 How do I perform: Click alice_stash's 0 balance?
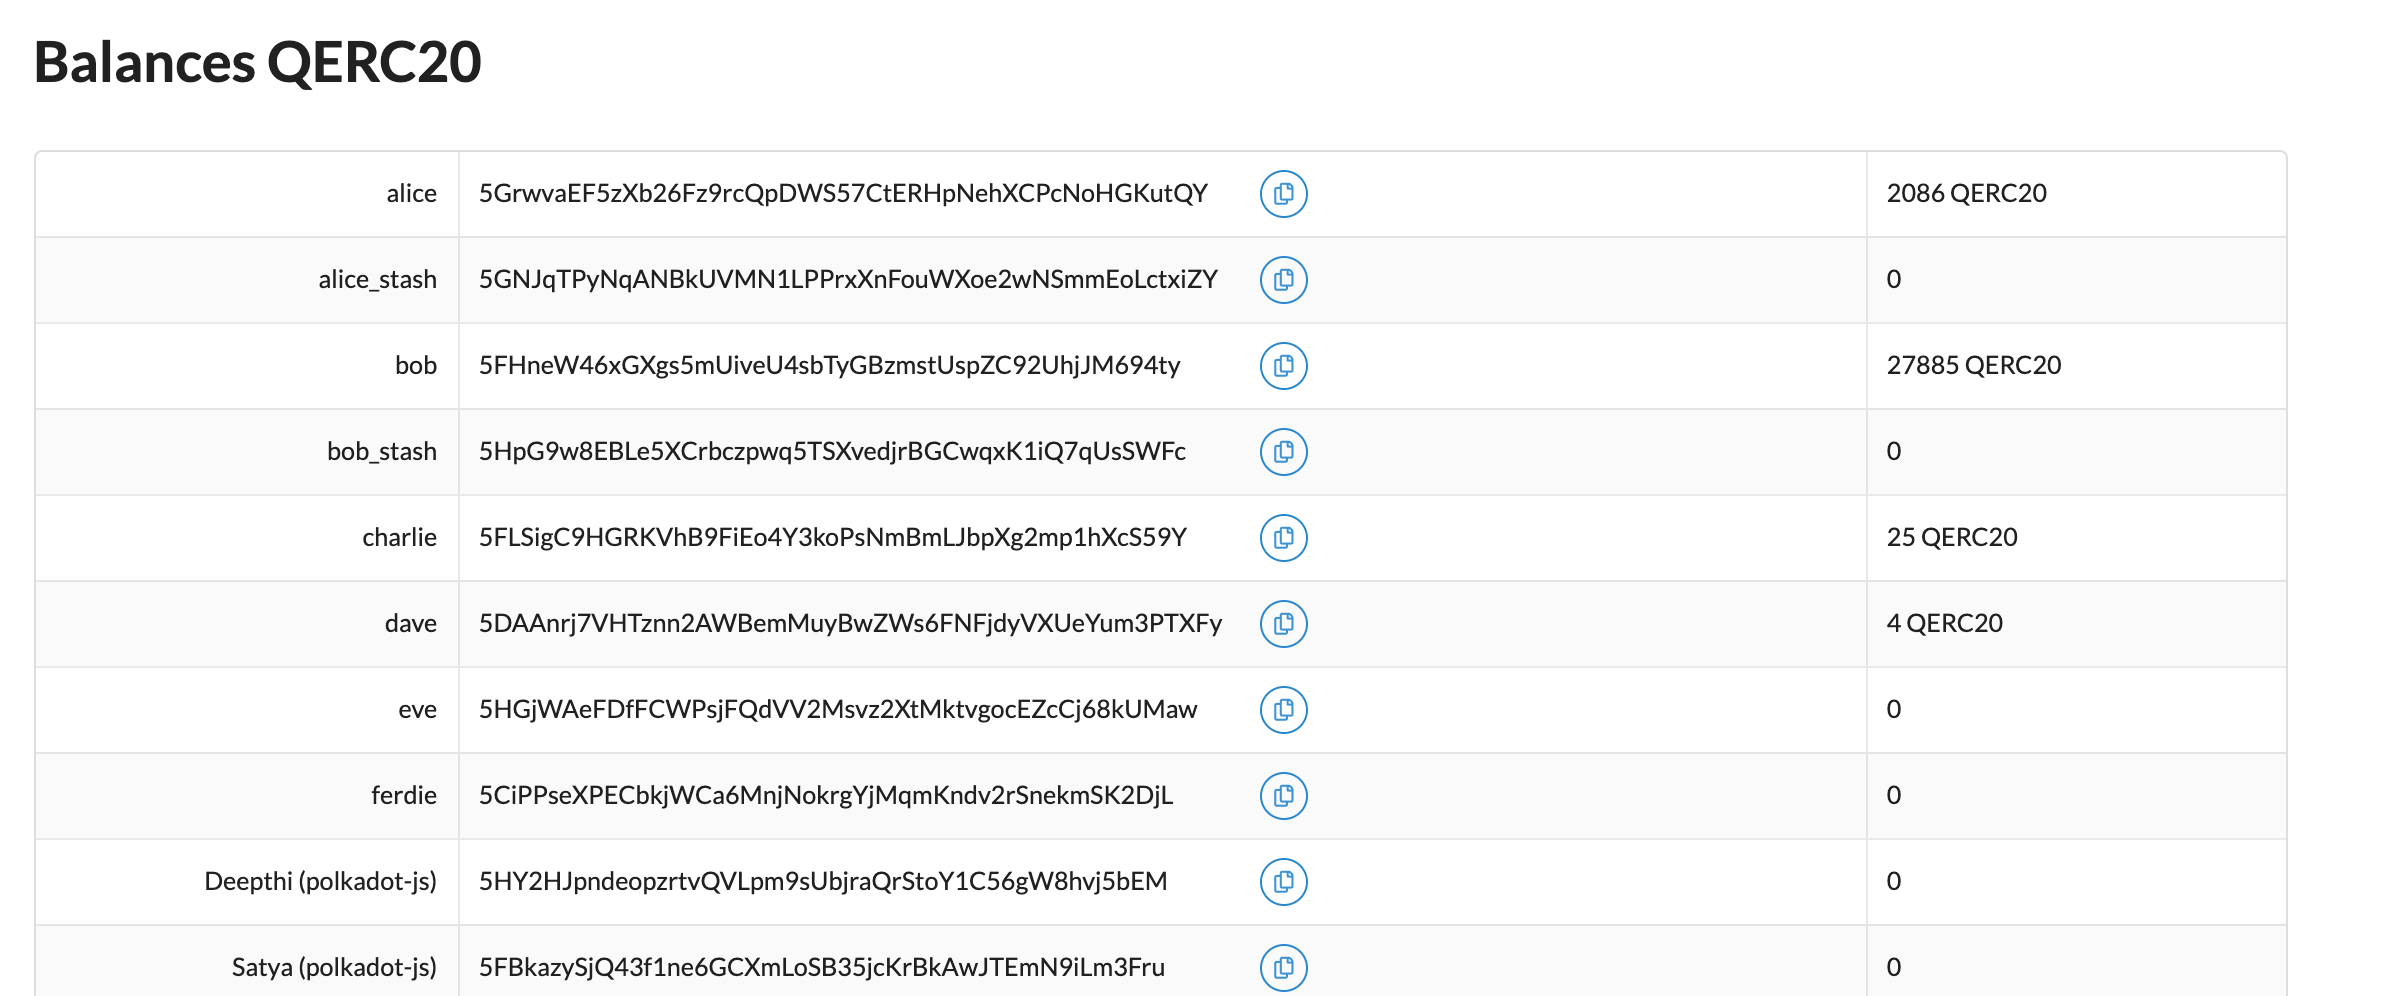(1894, 279)
